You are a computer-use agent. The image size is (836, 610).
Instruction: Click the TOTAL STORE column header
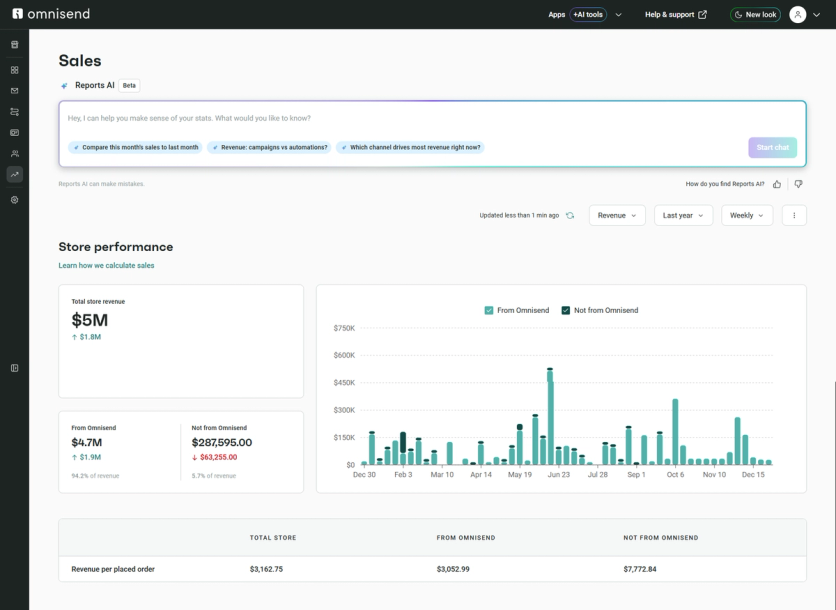[x=273, y=537]
